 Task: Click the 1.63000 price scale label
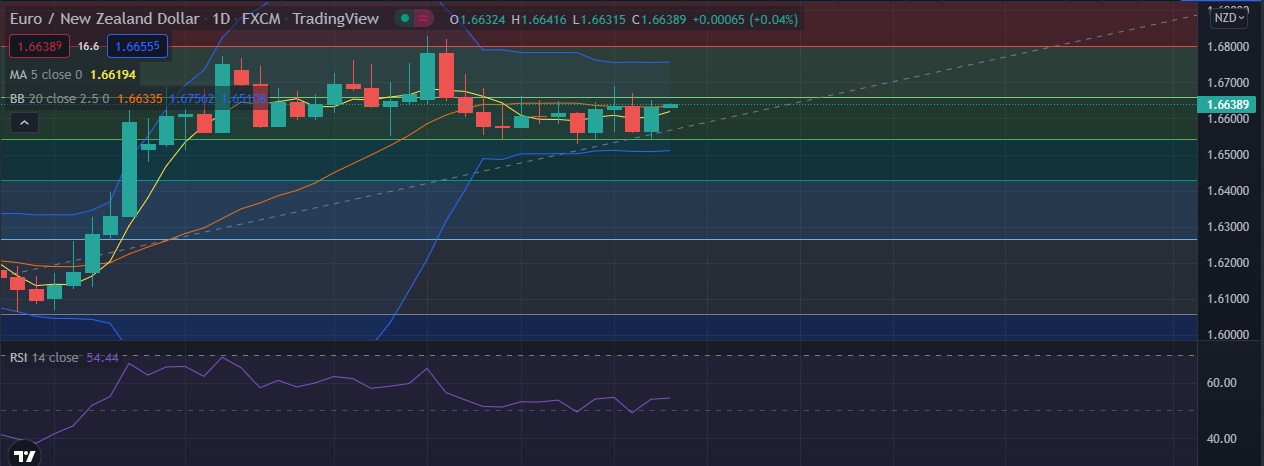point(1228,226)
